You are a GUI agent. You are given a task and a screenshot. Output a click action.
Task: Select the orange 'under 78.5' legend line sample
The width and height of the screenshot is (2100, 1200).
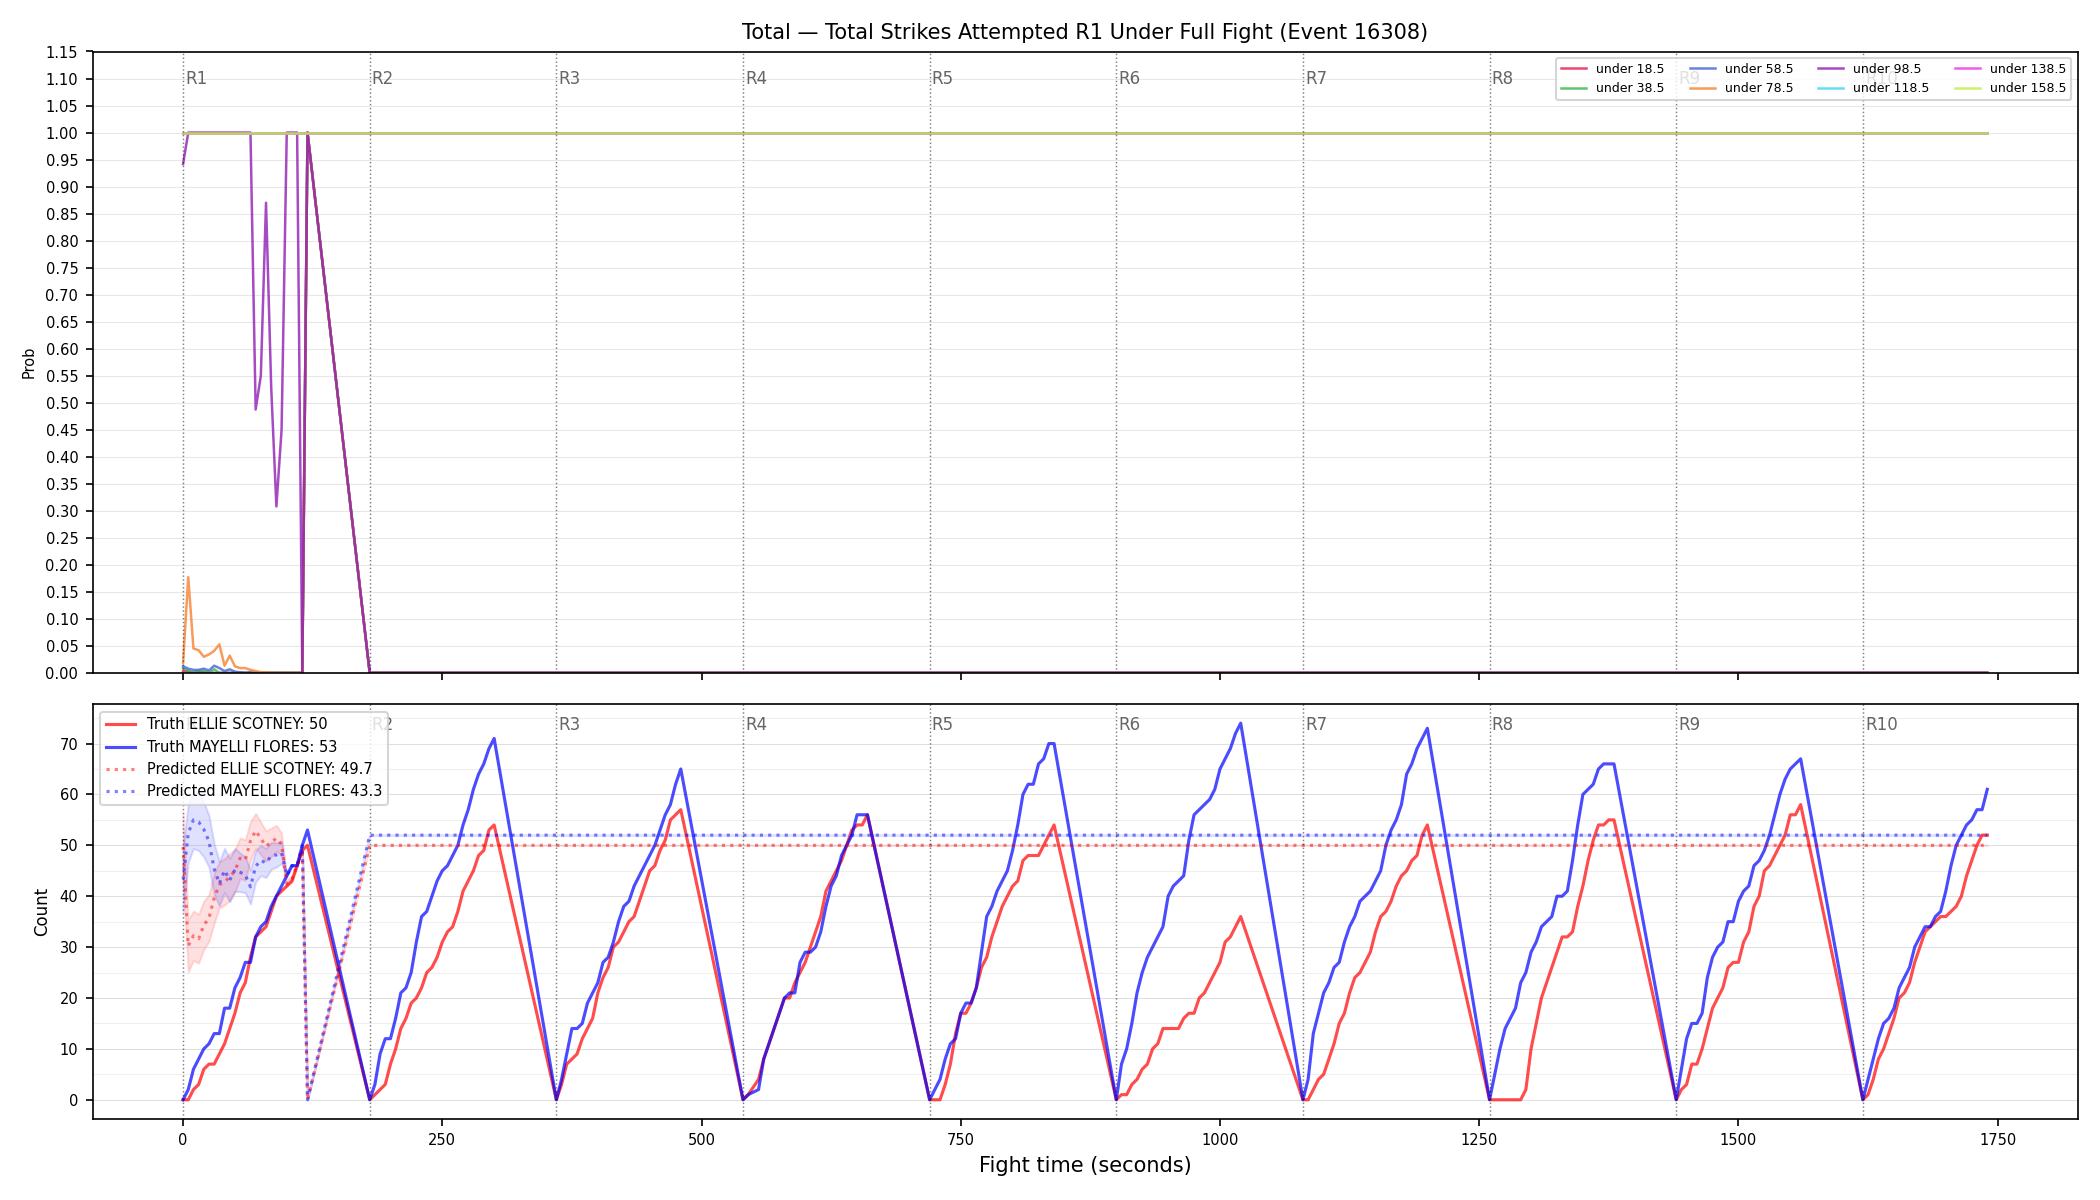[x=1702, y=88]
